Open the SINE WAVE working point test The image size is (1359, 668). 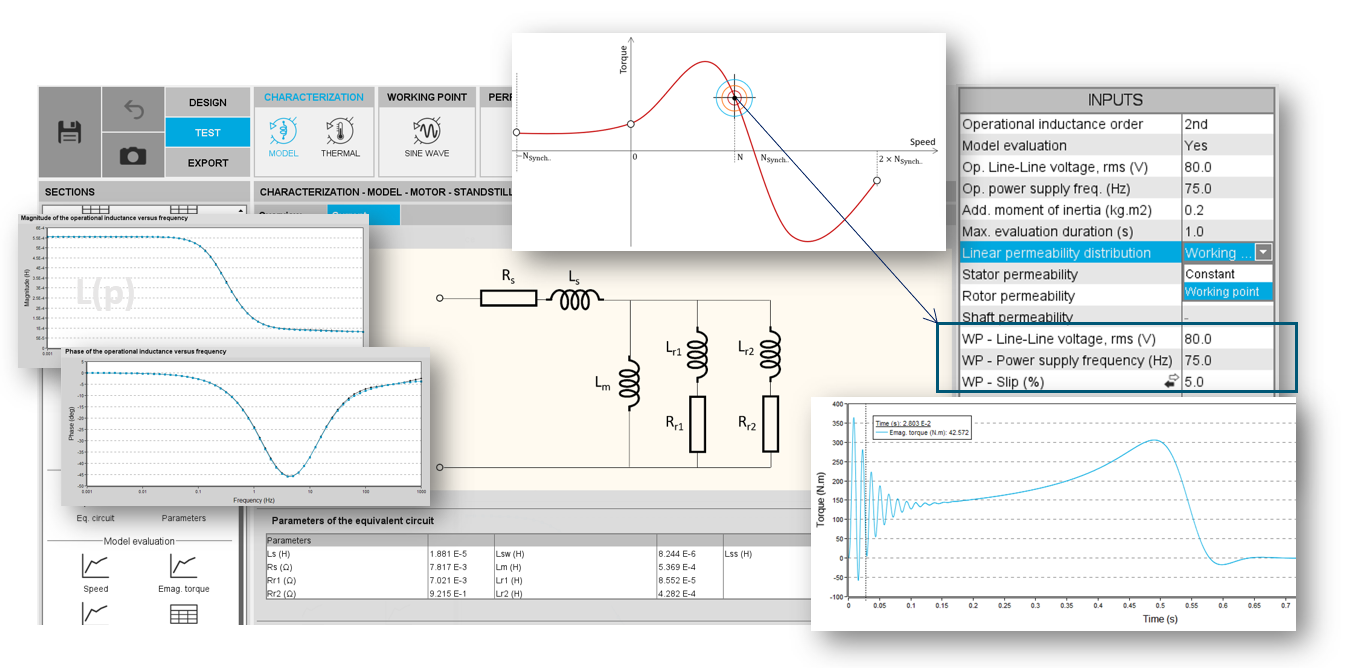[427, 135]
